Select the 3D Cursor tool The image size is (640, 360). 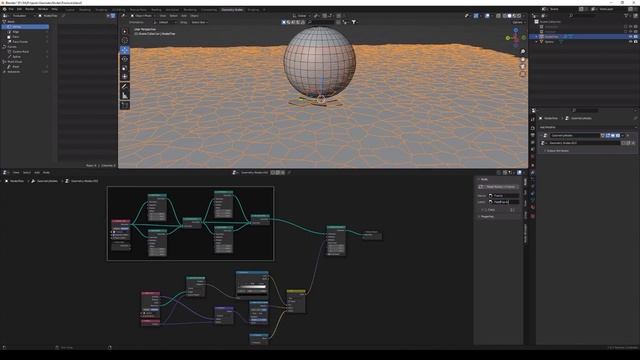124,40
